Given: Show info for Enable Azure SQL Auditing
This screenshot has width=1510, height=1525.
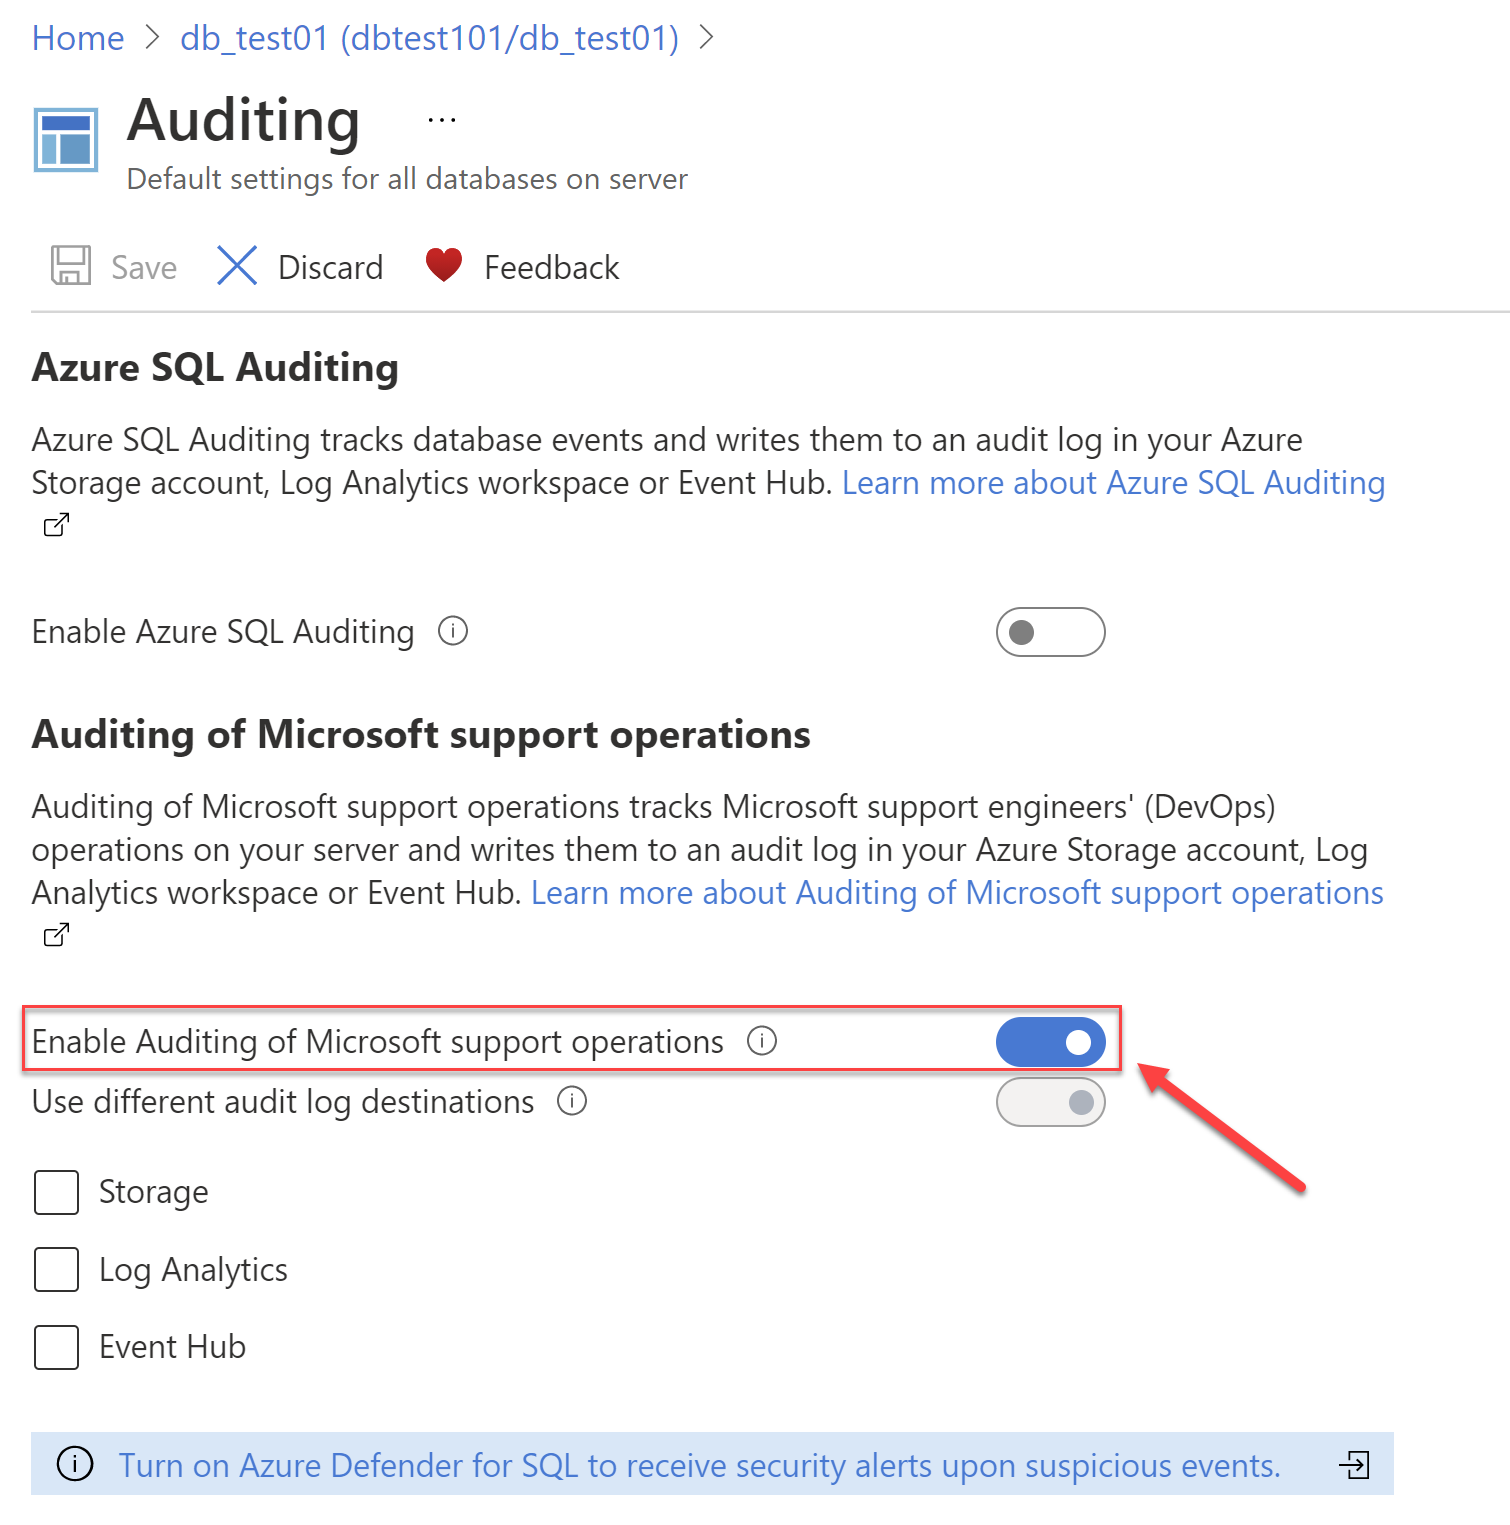Looking at the screenshot, I should (x=453, y=632).
